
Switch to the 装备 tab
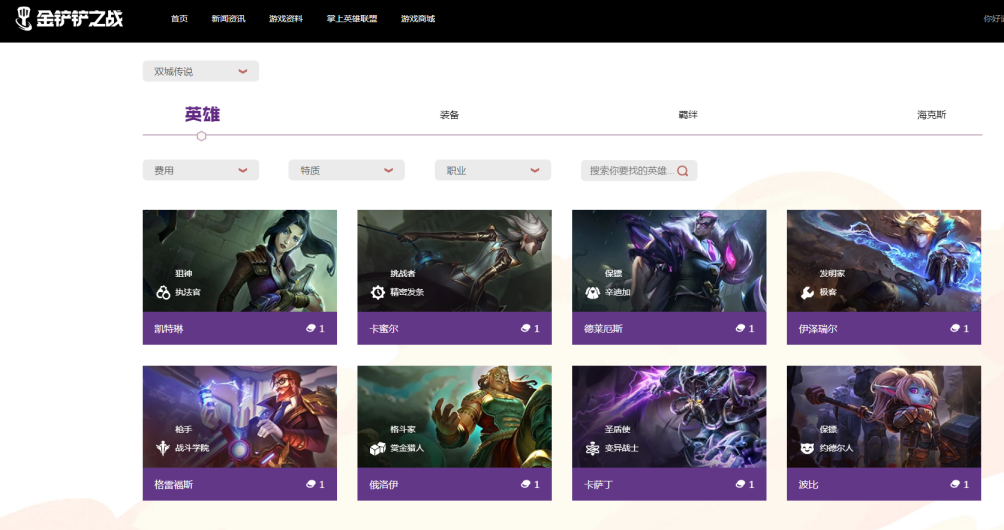point(449,115)
